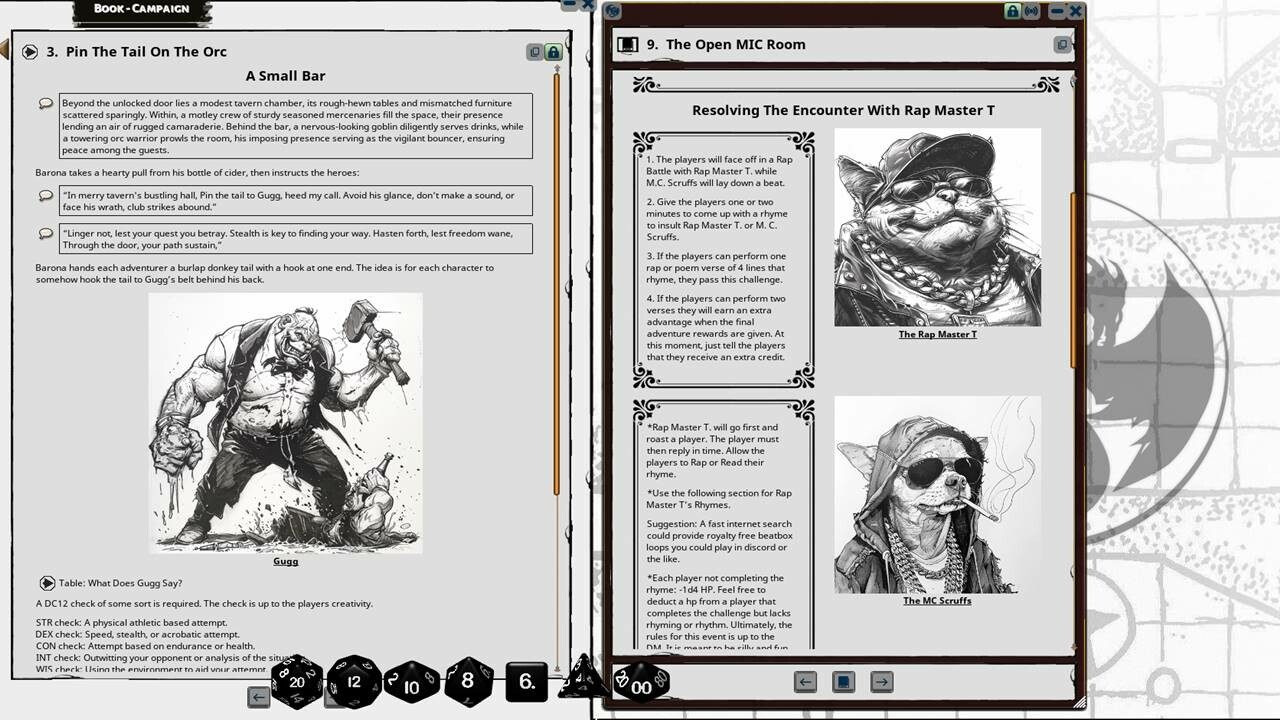
Task: Navigate back using the left arrow button
Action: [804, 681]
